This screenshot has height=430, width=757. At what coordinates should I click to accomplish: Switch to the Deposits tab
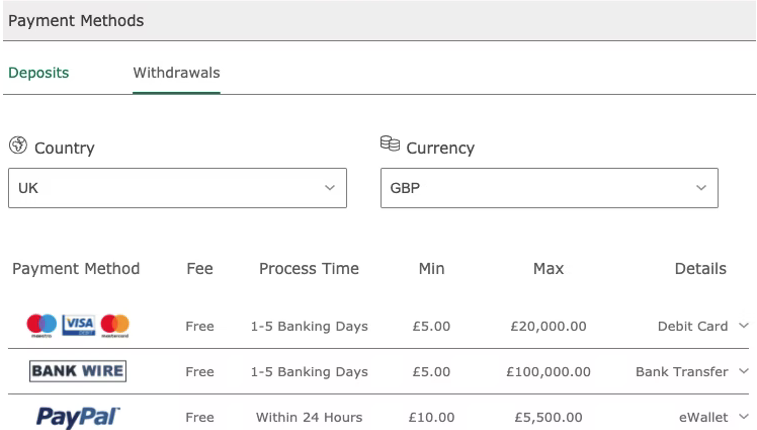(x=39, y=73)
